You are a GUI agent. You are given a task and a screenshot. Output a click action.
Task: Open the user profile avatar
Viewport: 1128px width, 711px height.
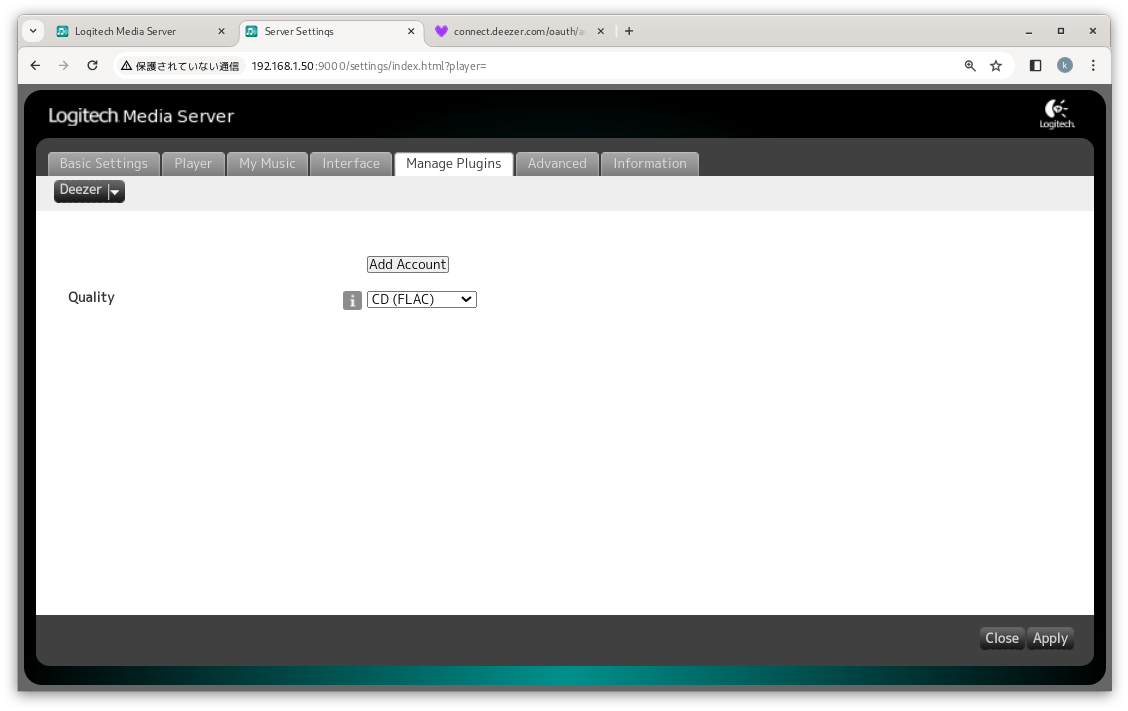pos(1065,65)
